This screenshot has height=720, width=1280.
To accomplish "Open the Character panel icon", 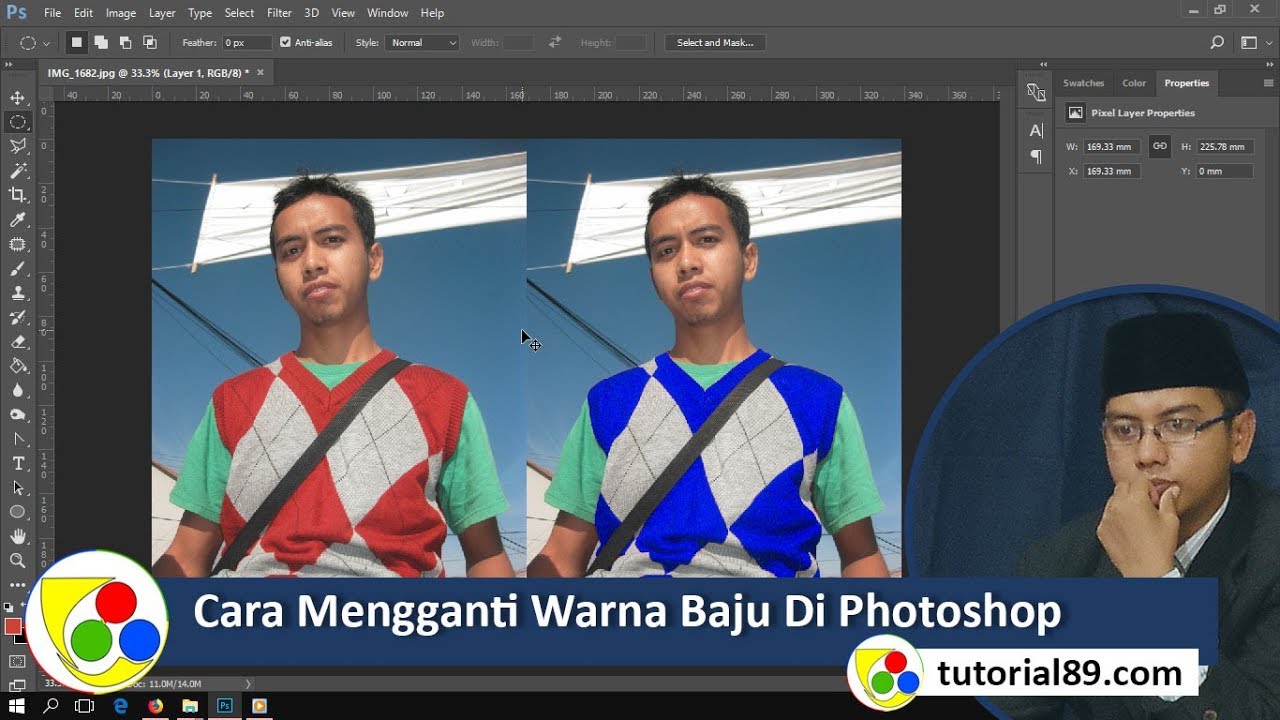I will coord(1036,131).
